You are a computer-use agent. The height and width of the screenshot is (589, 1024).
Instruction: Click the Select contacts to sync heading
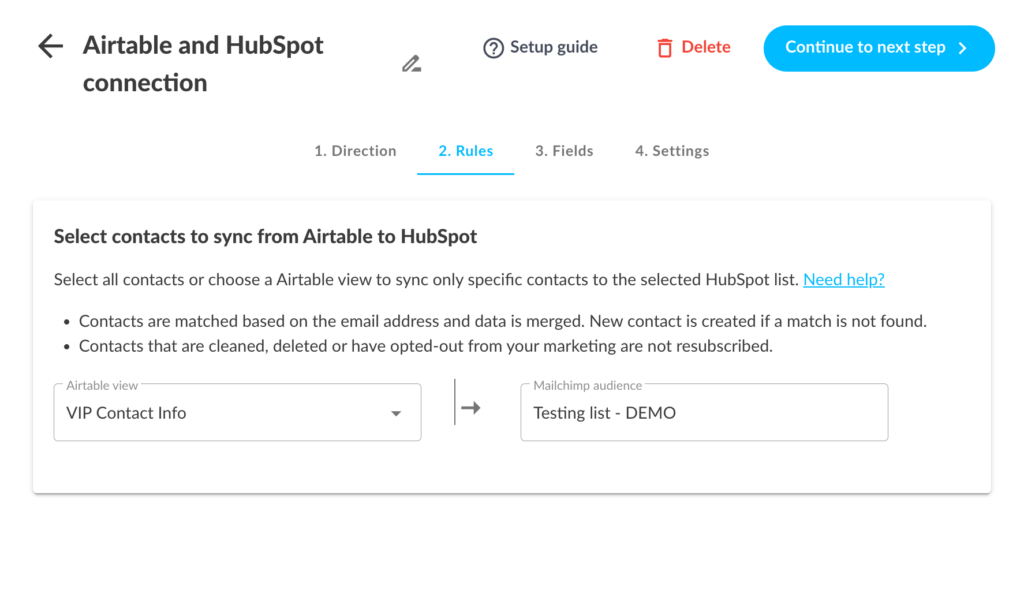pos(265,237)
